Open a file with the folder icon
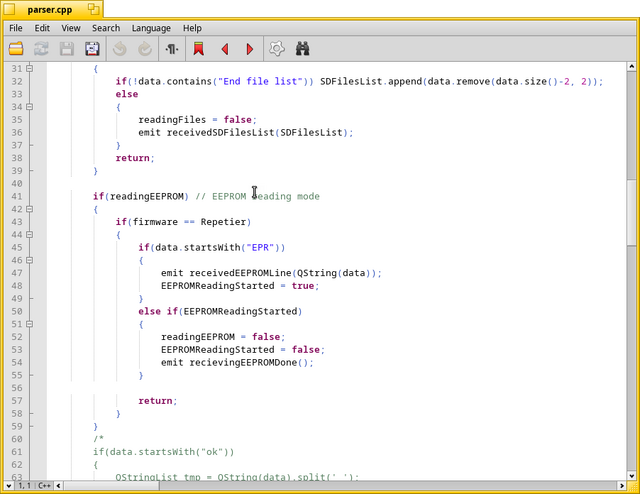 pos(16,49)
